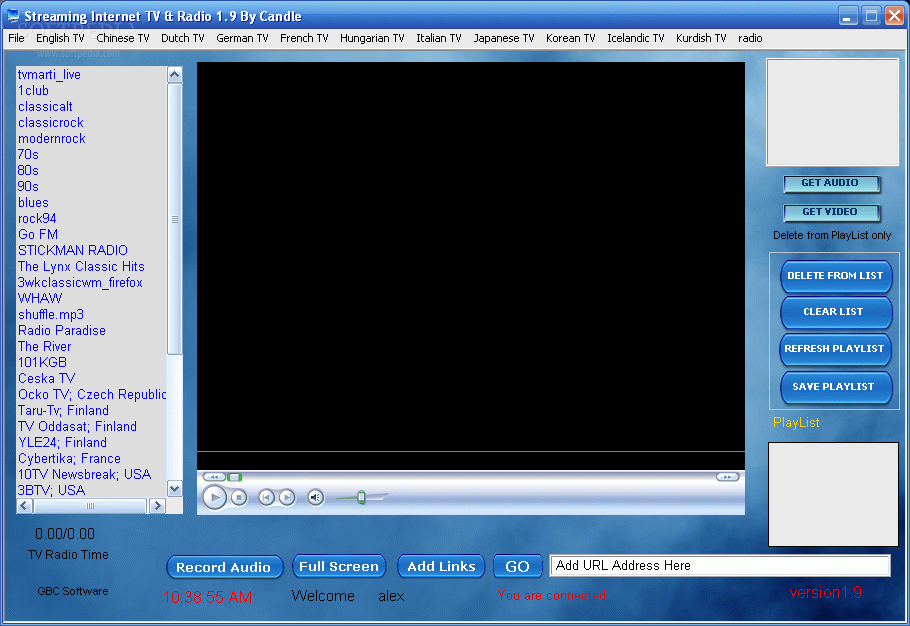Select Cybertika; France channel
This screenshot has height=626, width=910.
[69, 458]
